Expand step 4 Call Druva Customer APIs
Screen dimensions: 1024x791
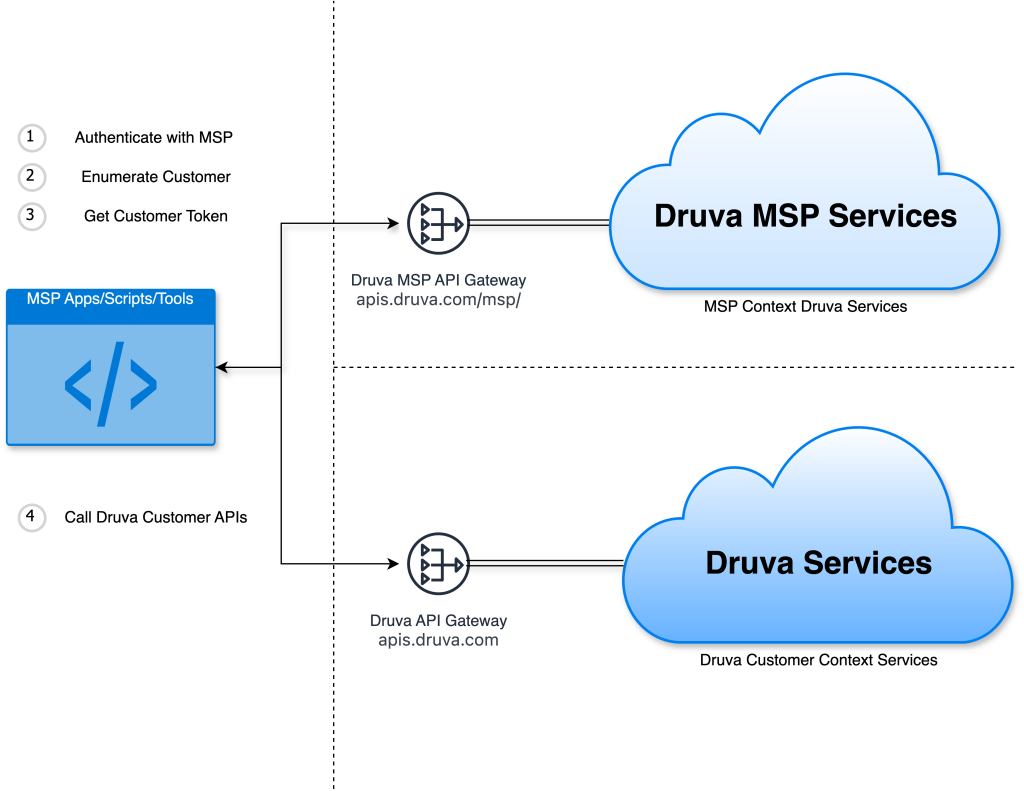(31, 518)
